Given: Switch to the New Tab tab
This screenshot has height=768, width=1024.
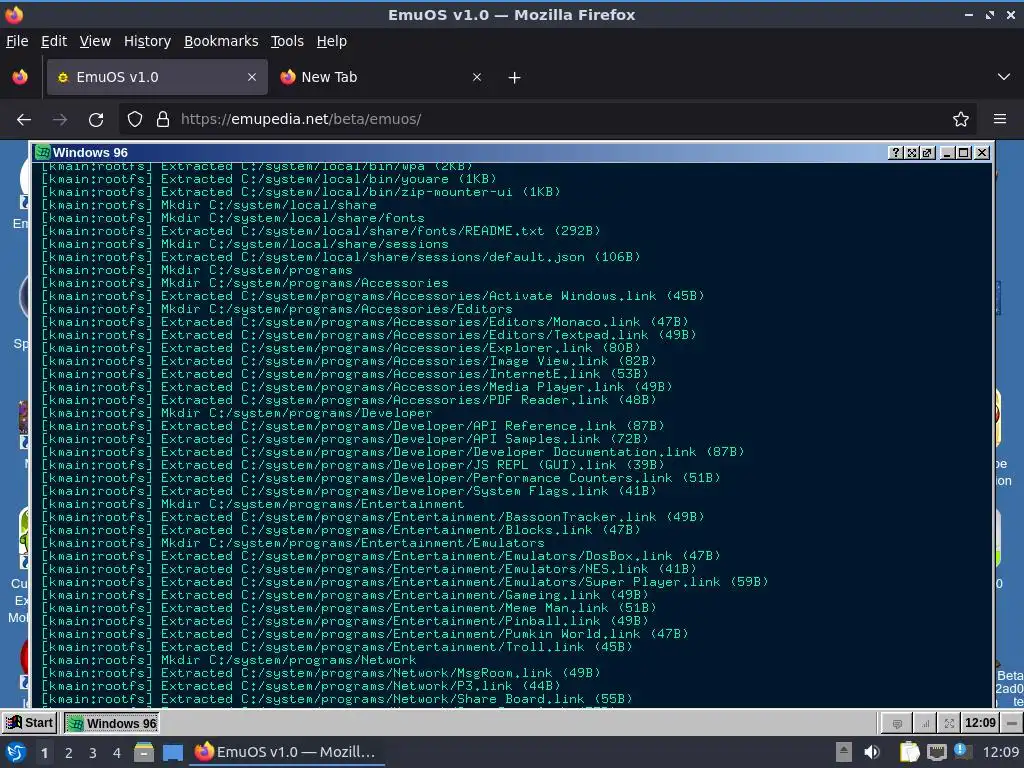Looking at the screenshot, I should (381, 77).
